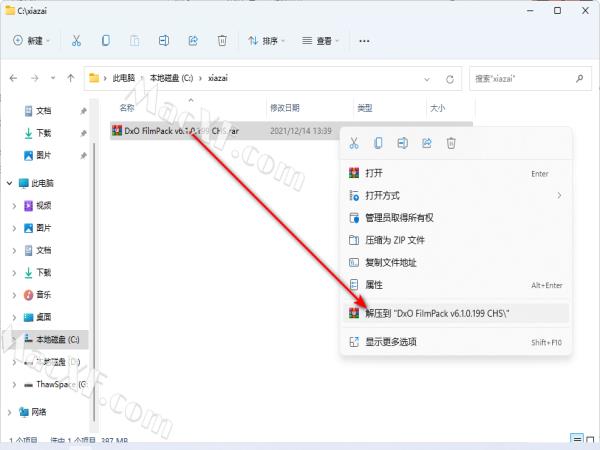This screenshot has height=450, width=600.
Task: Select 网络 in the navigation pane
Action: [x=39, y=412]
